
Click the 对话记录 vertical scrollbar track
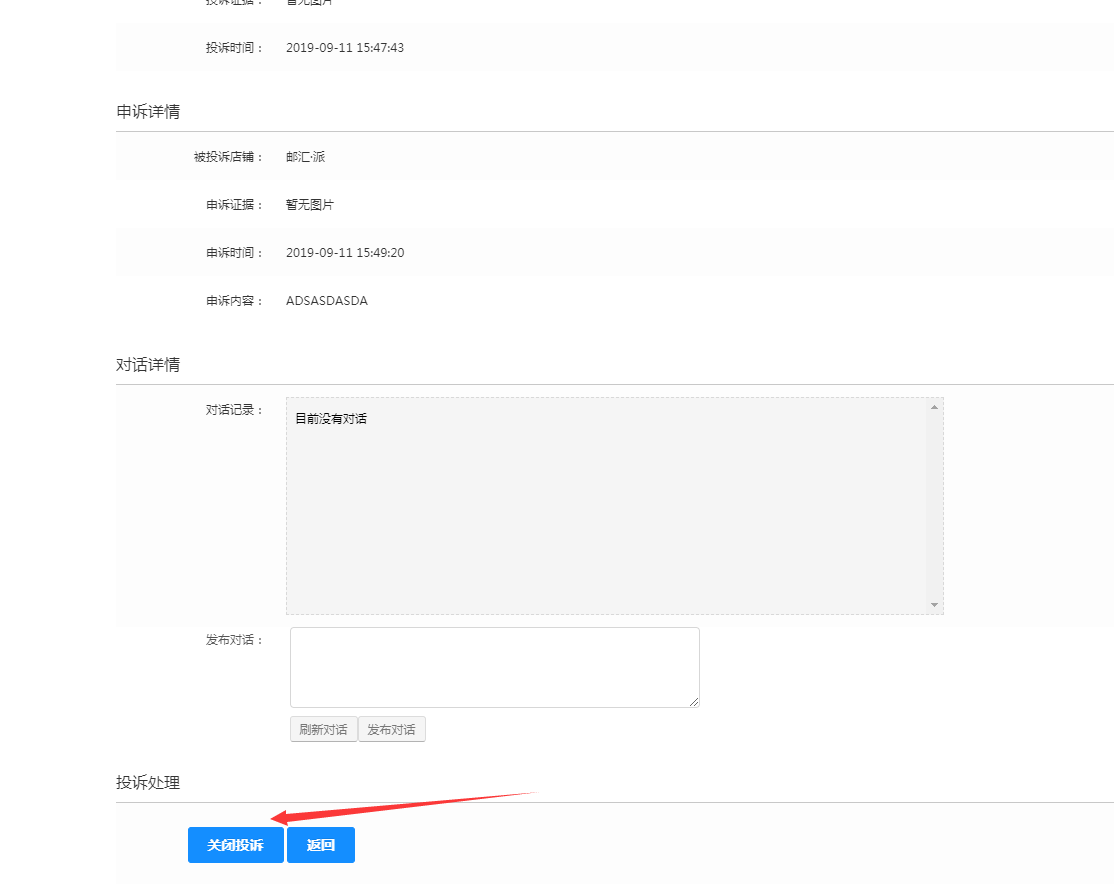[x=934, y=505]
